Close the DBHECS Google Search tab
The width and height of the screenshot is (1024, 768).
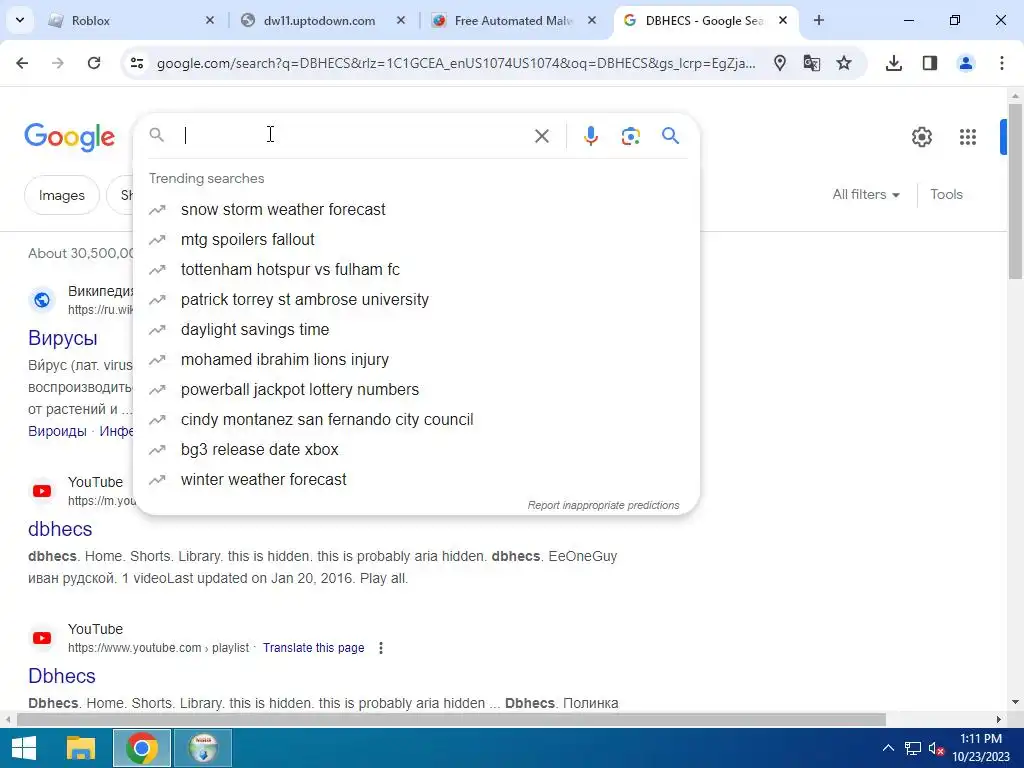click(783, 21)
